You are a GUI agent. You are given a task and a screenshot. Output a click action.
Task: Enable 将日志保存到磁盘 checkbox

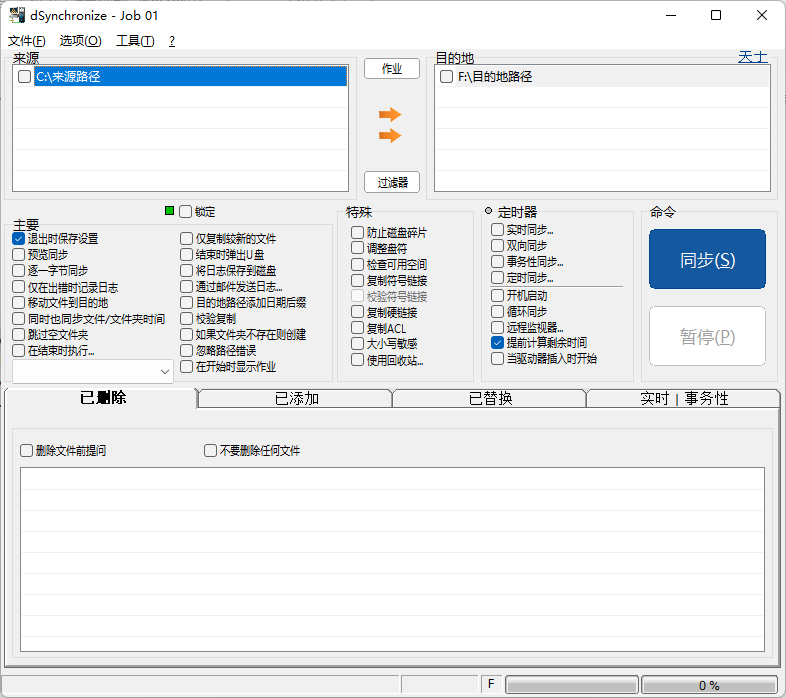pos(186,271)
